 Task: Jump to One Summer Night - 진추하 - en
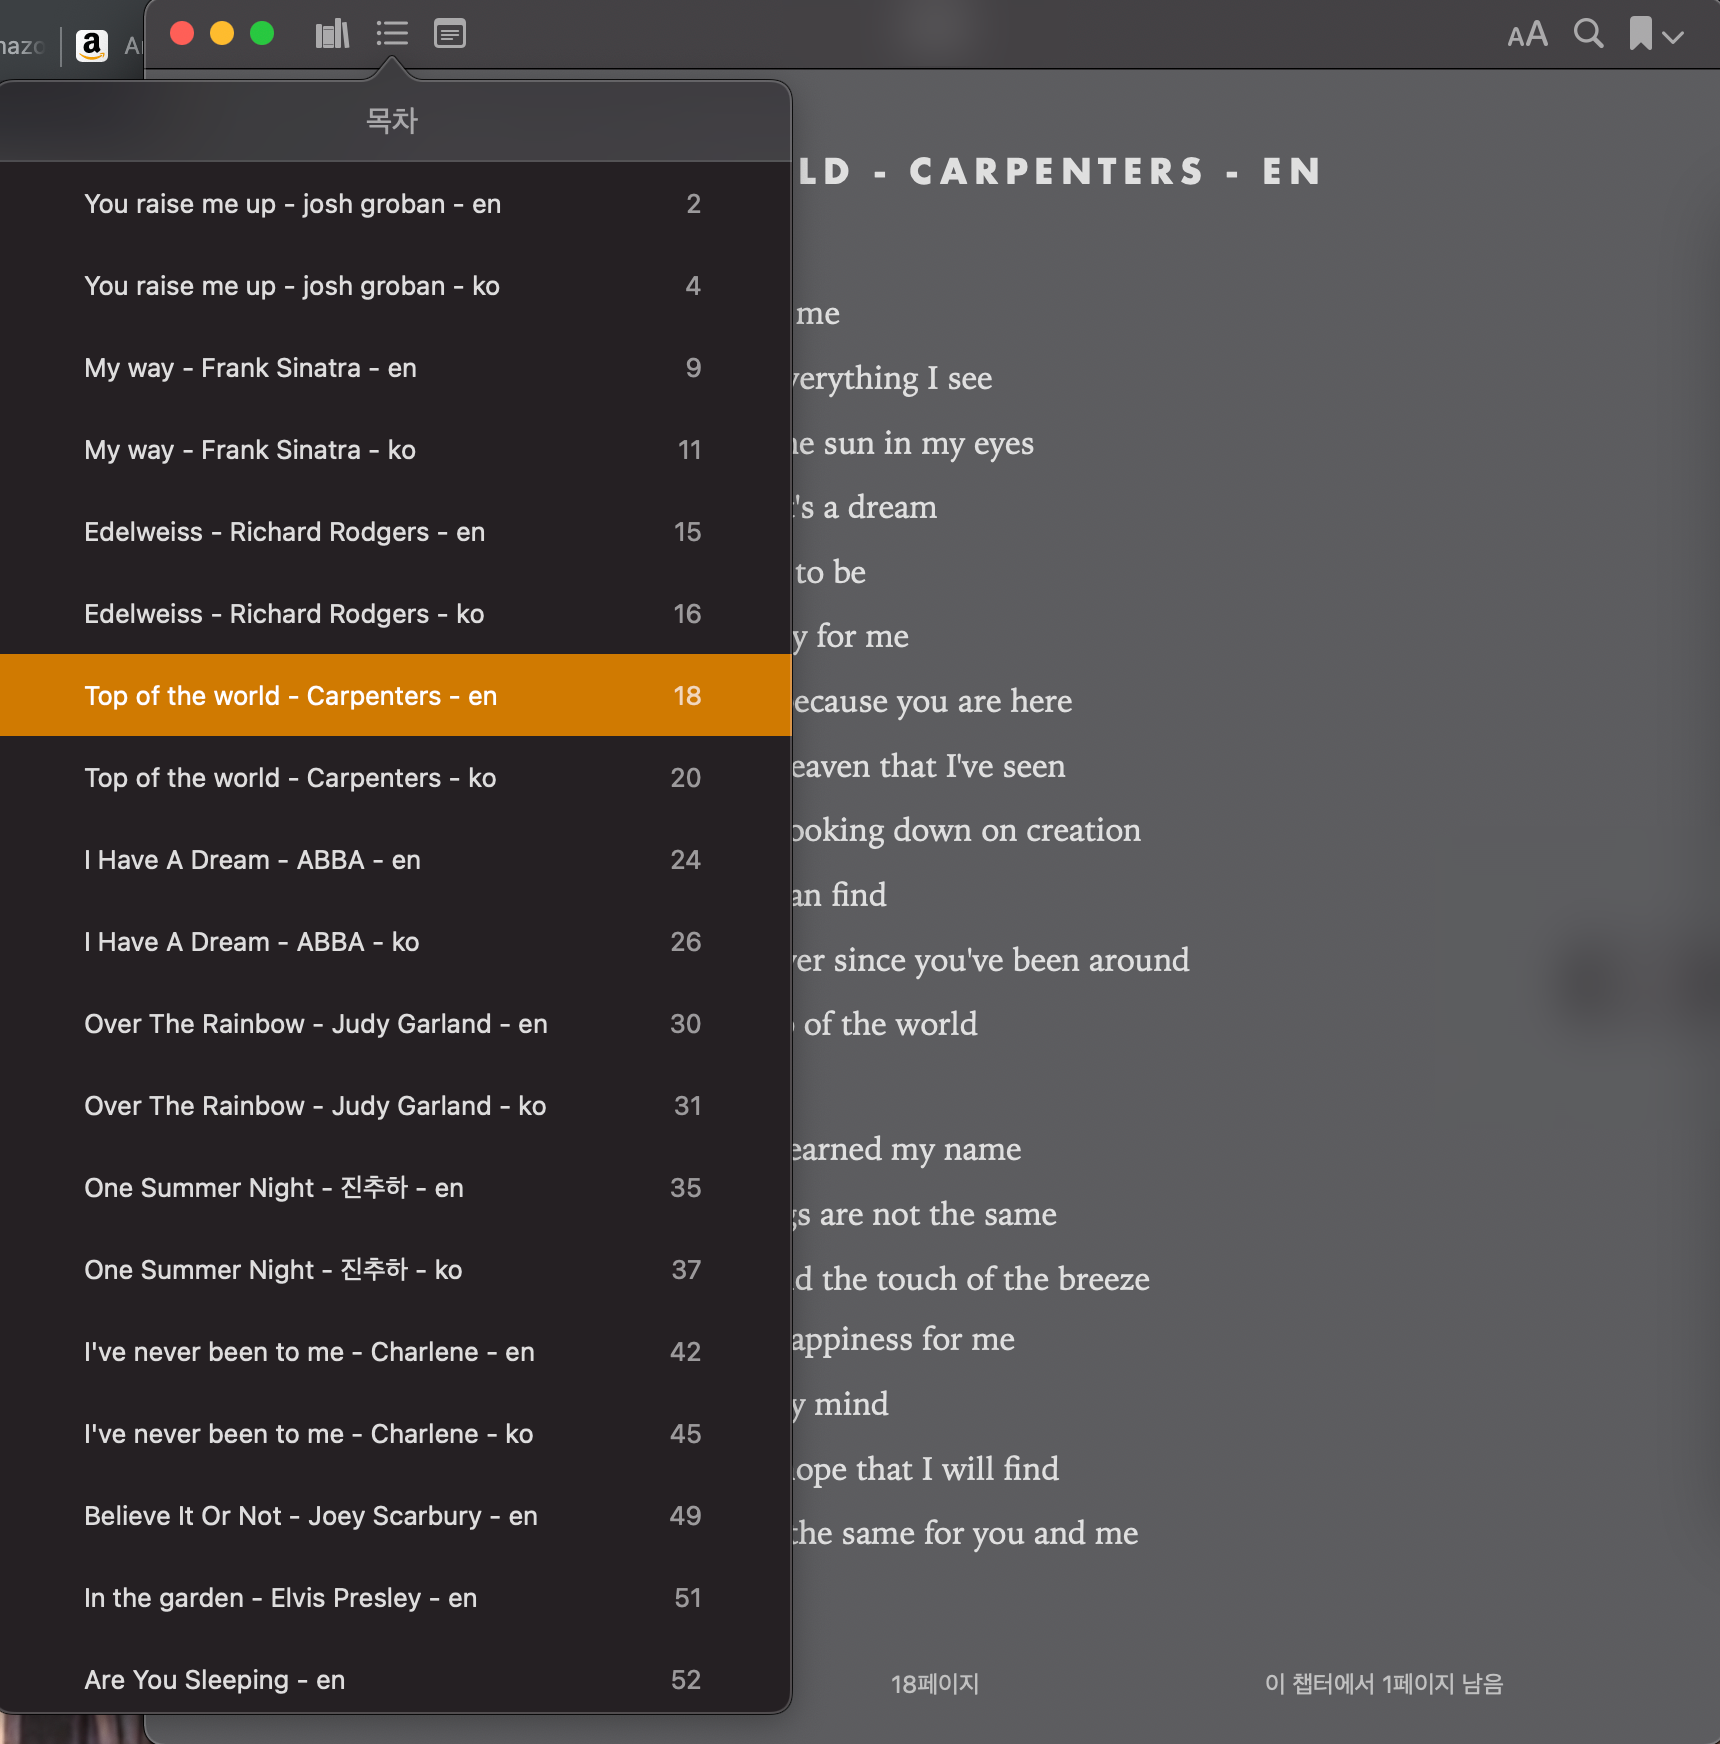pyautogui.click(x=395, y=1188)
